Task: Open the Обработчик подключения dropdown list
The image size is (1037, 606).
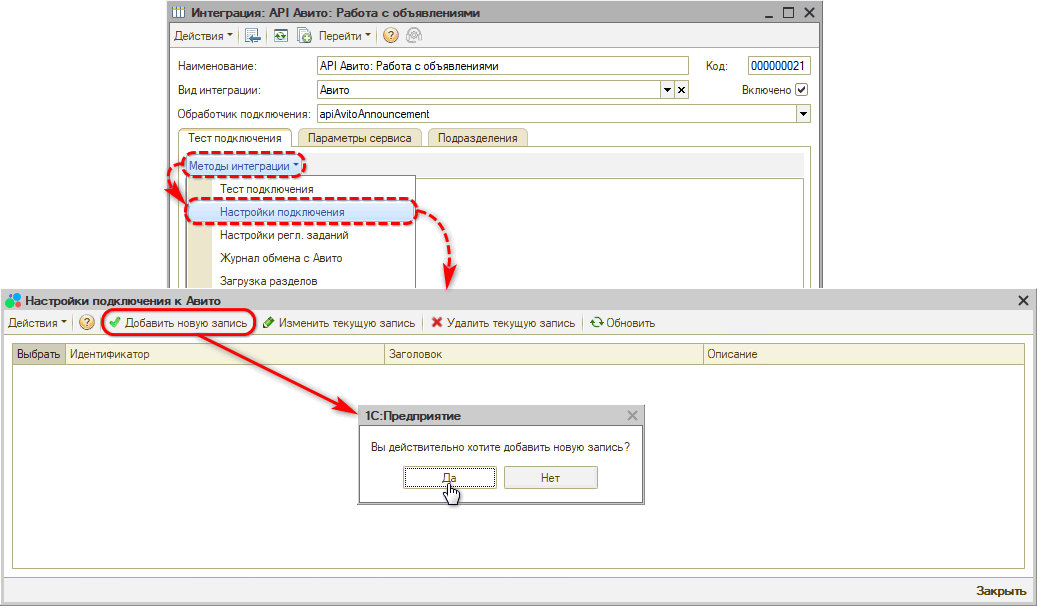Action: [x=802, y=114]
